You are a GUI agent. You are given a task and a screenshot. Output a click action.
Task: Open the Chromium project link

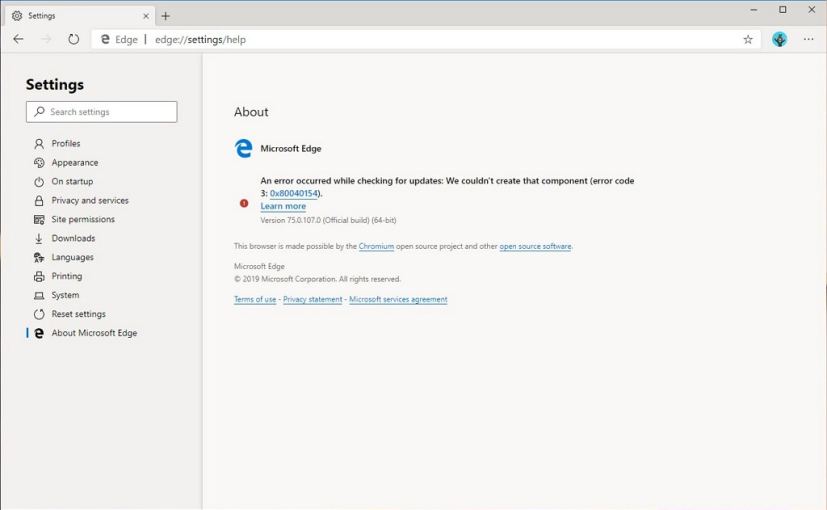(376, 246)
